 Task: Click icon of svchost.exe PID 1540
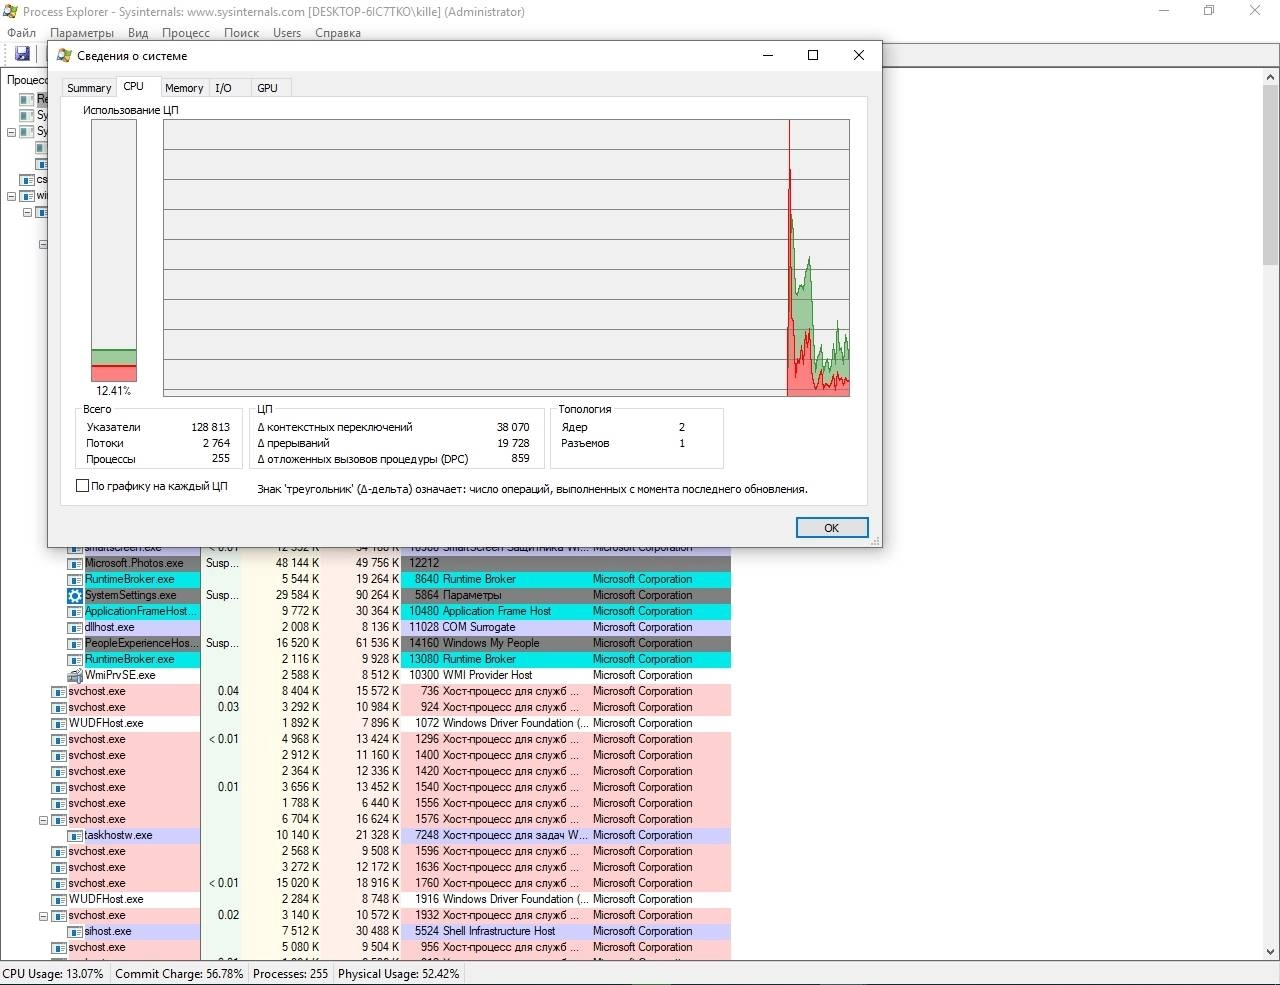(59, 787)
